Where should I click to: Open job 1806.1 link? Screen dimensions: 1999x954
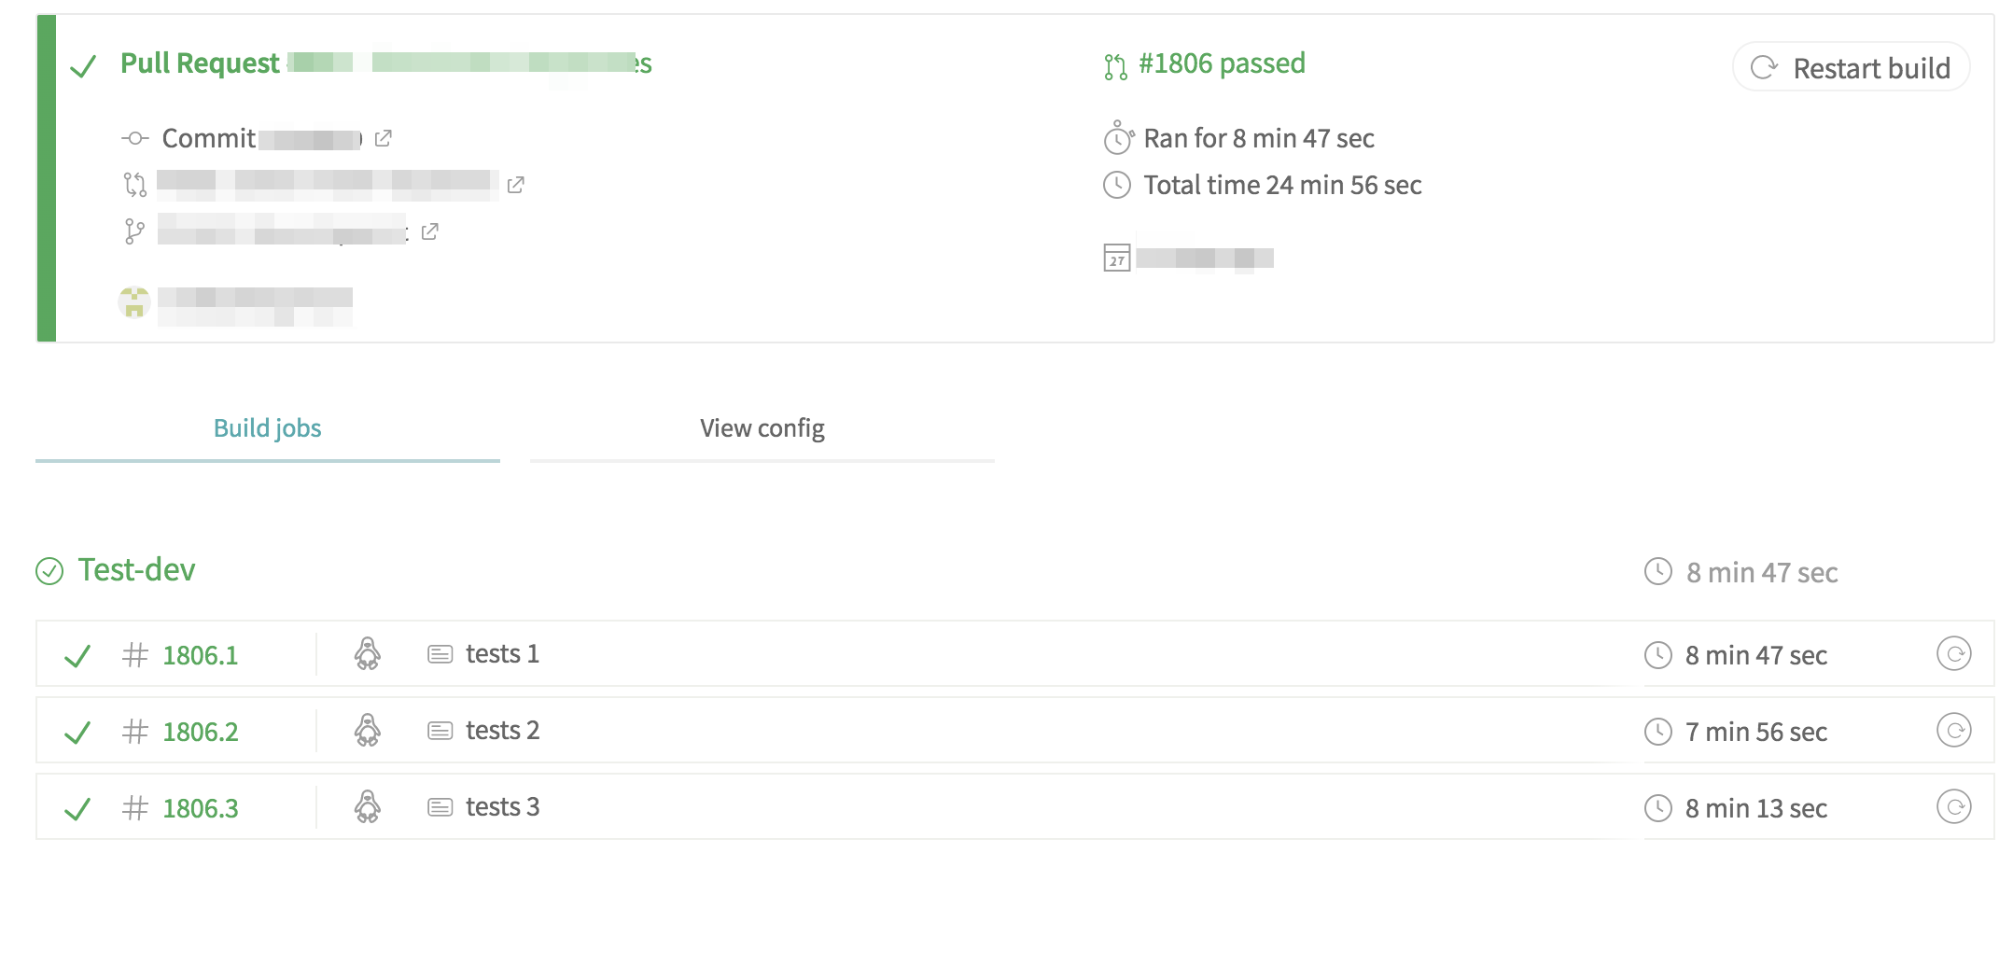200,656
